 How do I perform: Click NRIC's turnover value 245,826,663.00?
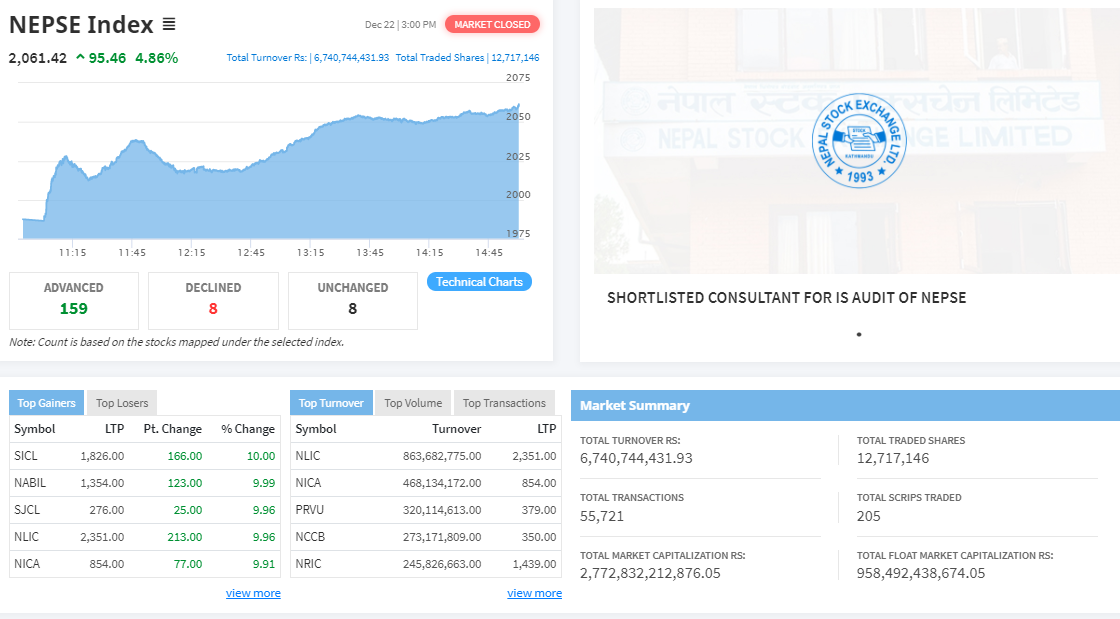442,564
